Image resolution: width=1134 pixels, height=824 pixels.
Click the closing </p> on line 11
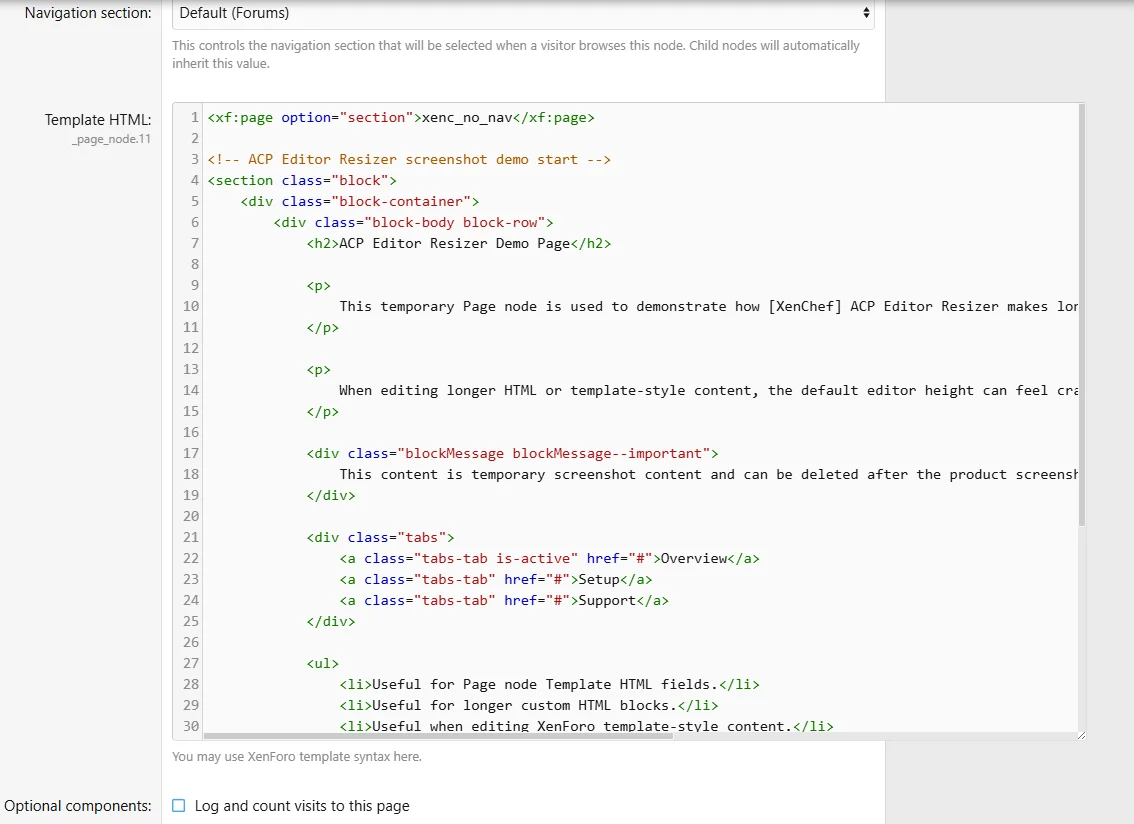[323, 327]
